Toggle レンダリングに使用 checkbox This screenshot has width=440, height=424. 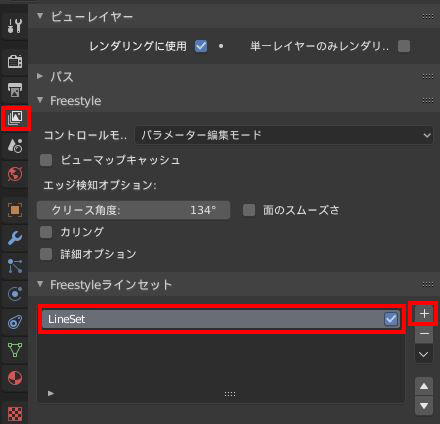pos(201,46)
